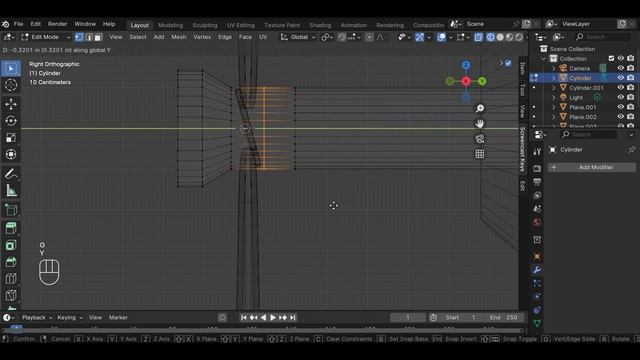This screenshot has width=640, height=360.
Task: Select the Select Box tool
Action: 11,68
